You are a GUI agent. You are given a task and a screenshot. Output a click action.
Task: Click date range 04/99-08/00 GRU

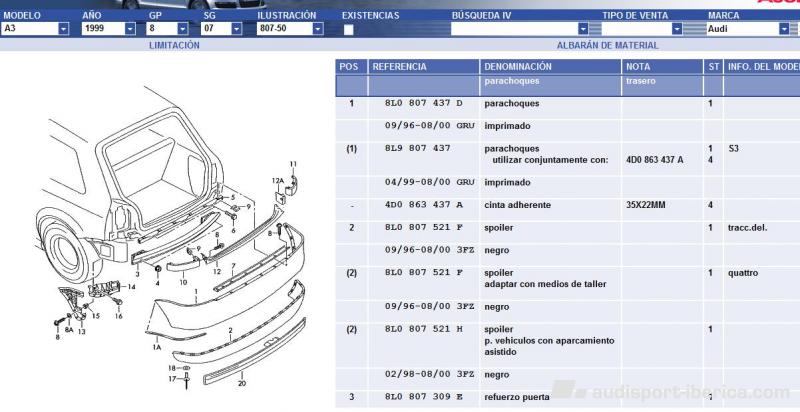pos(430,182)
